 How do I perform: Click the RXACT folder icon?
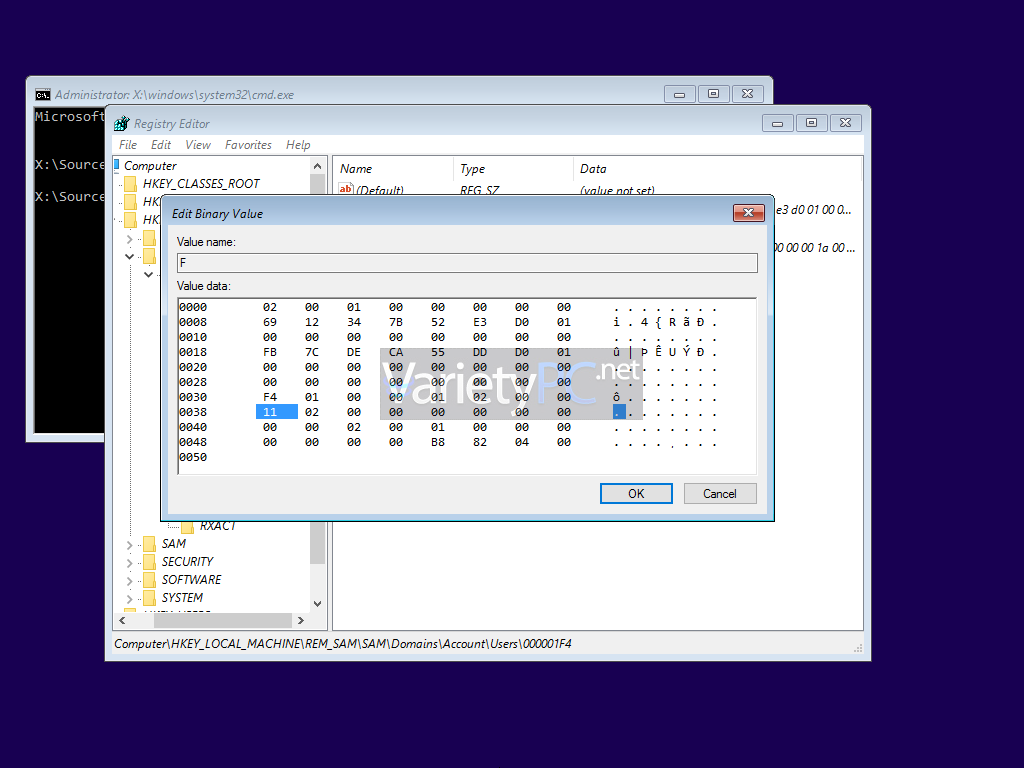pyautogui.click(x=187, y=527)
